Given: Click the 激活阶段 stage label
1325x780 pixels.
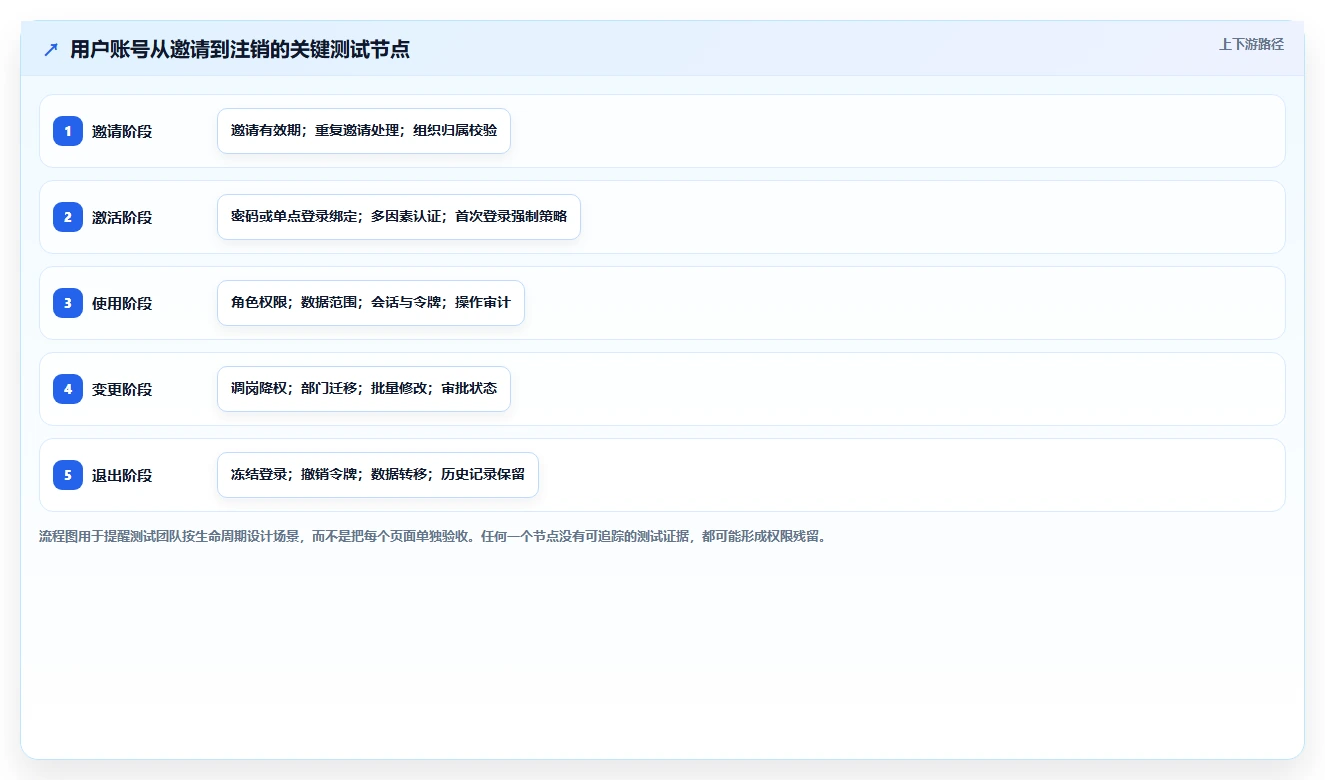Looking at the screenshot, I should coord(122,217).
